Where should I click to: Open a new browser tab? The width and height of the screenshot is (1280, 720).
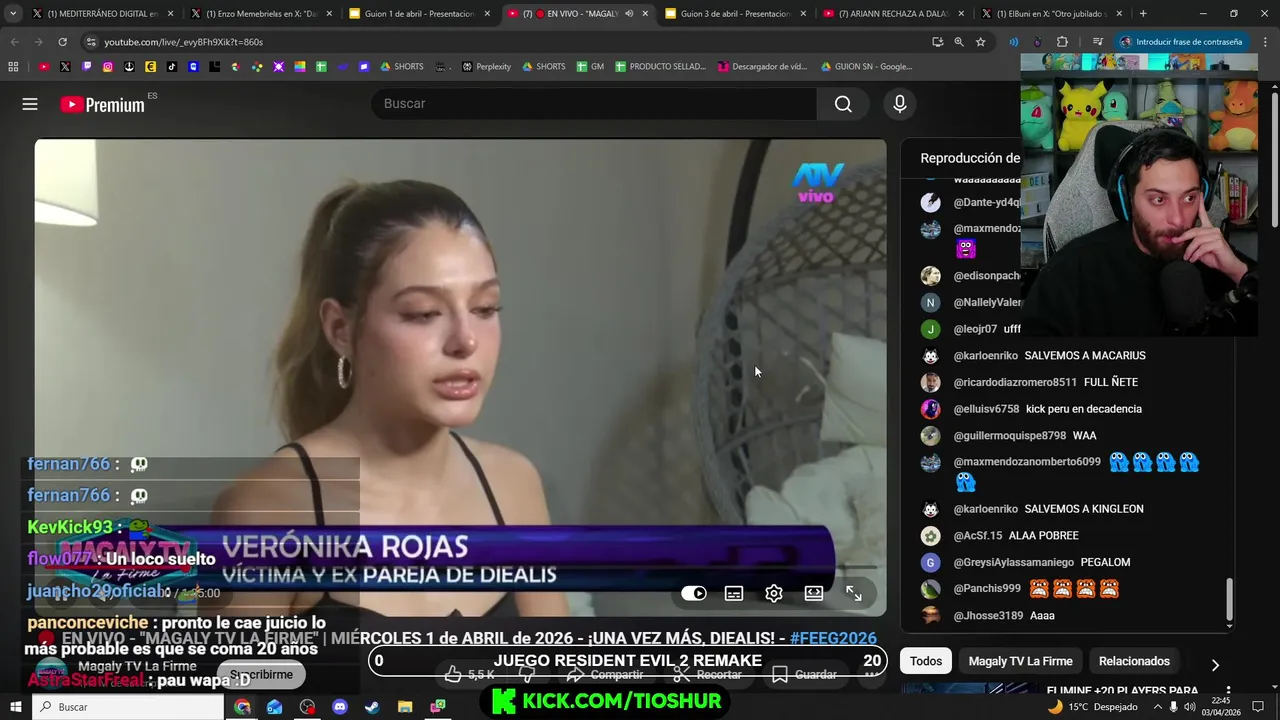click(1143, 14)
